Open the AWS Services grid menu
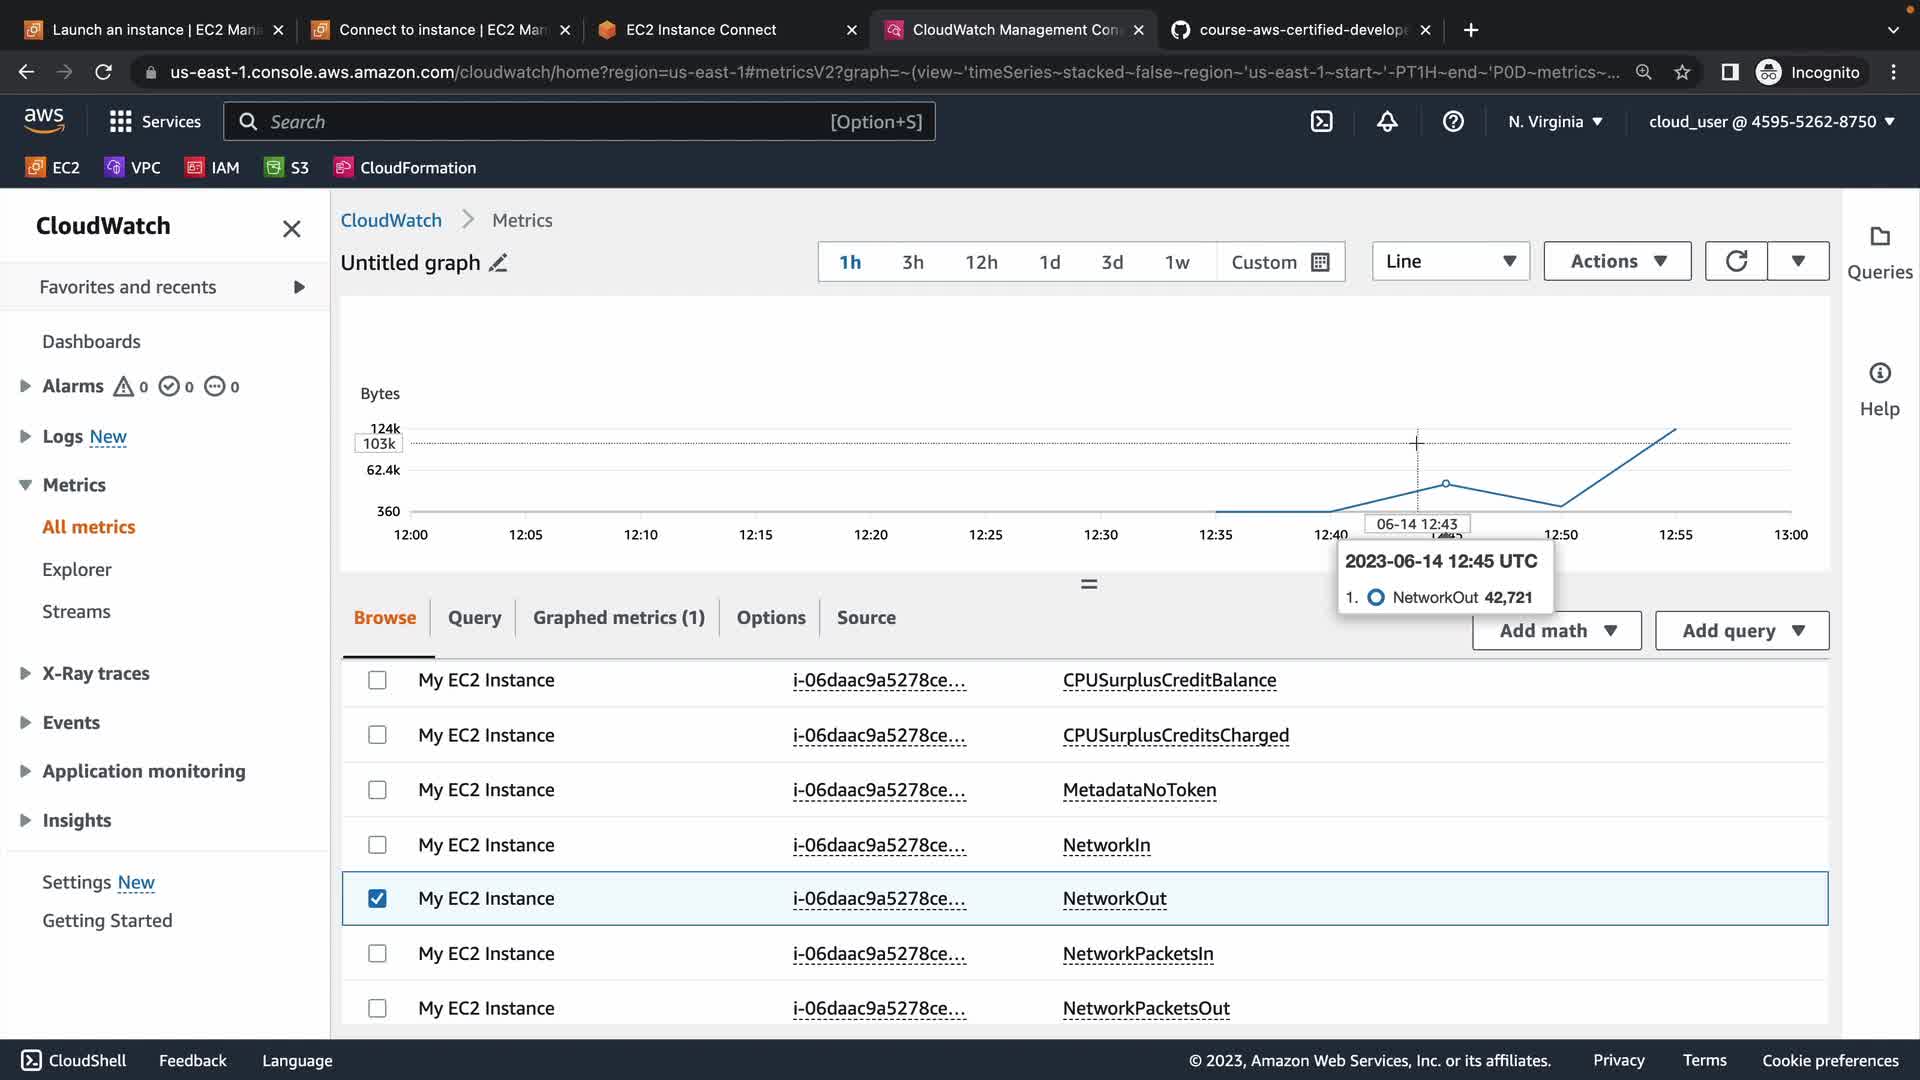 pyautogui.click(x=121, y=121)
